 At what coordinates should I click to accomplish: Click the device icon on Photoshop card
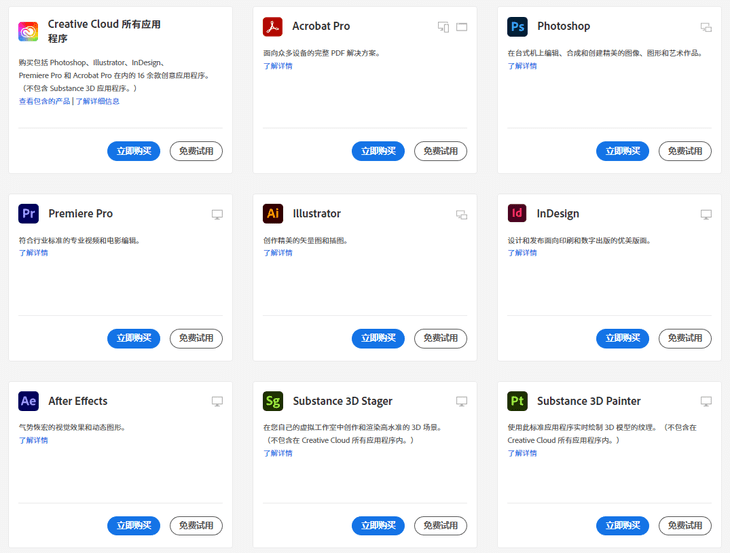coord(706,27)
